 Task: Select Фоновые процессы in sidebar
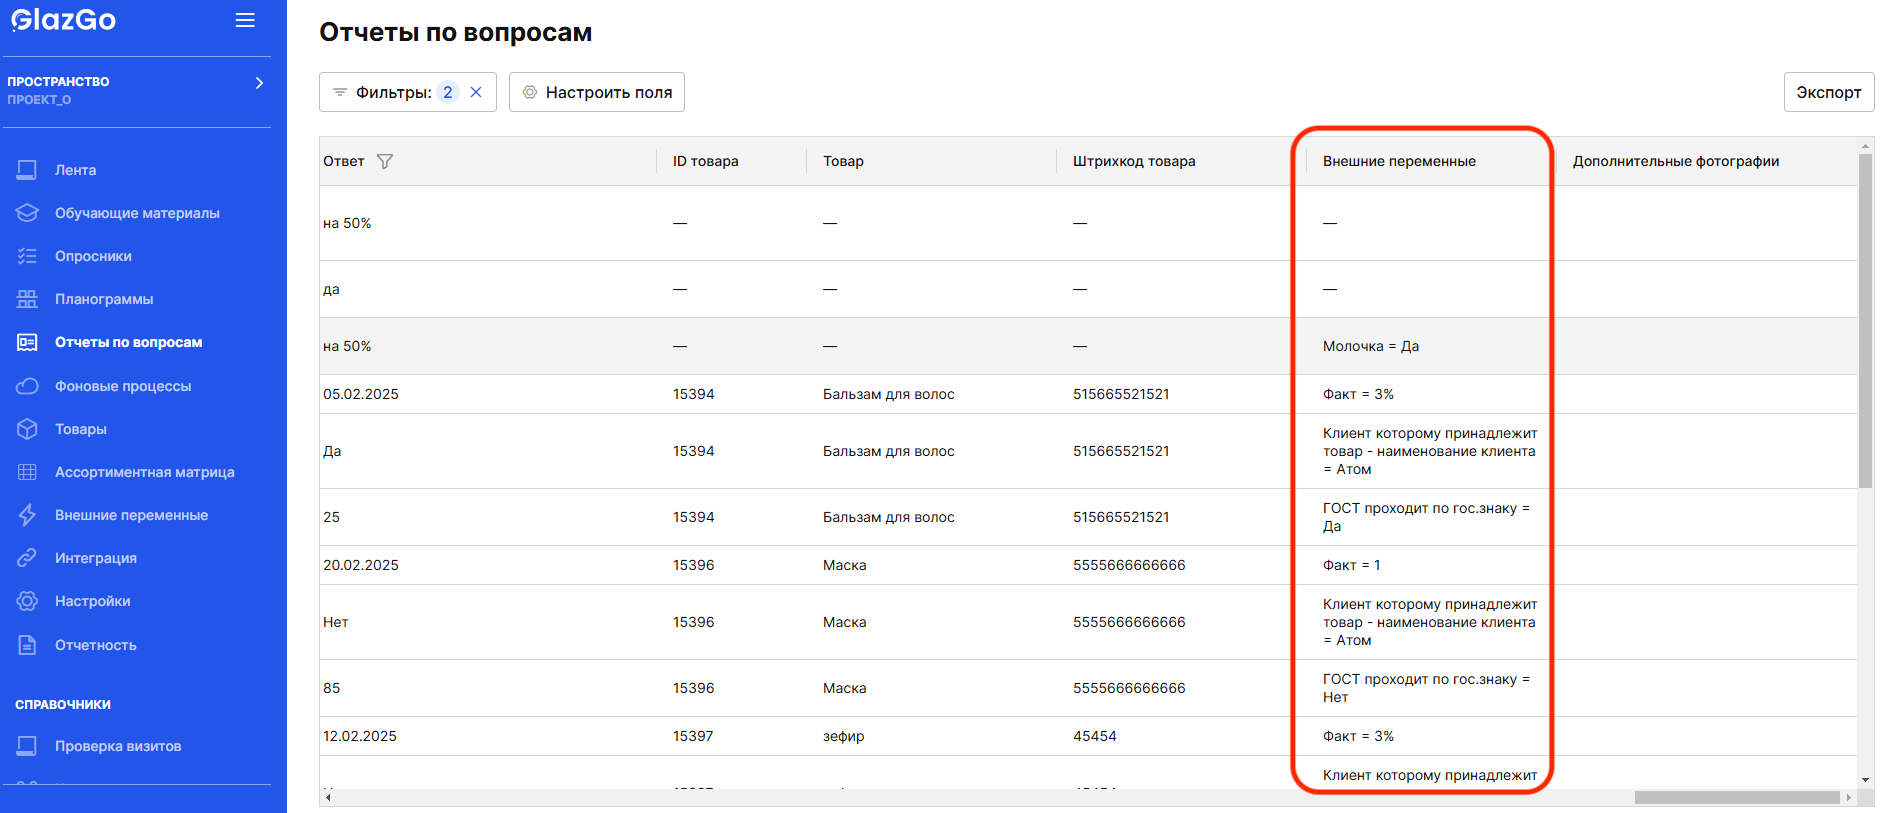(x=123, y=386)
